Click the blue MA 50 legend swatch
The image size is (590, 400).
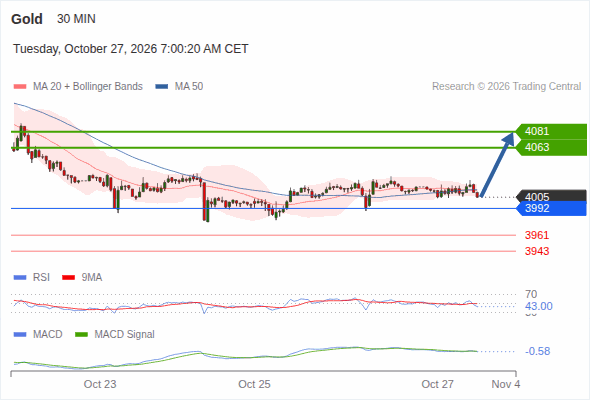click(162, 87)
